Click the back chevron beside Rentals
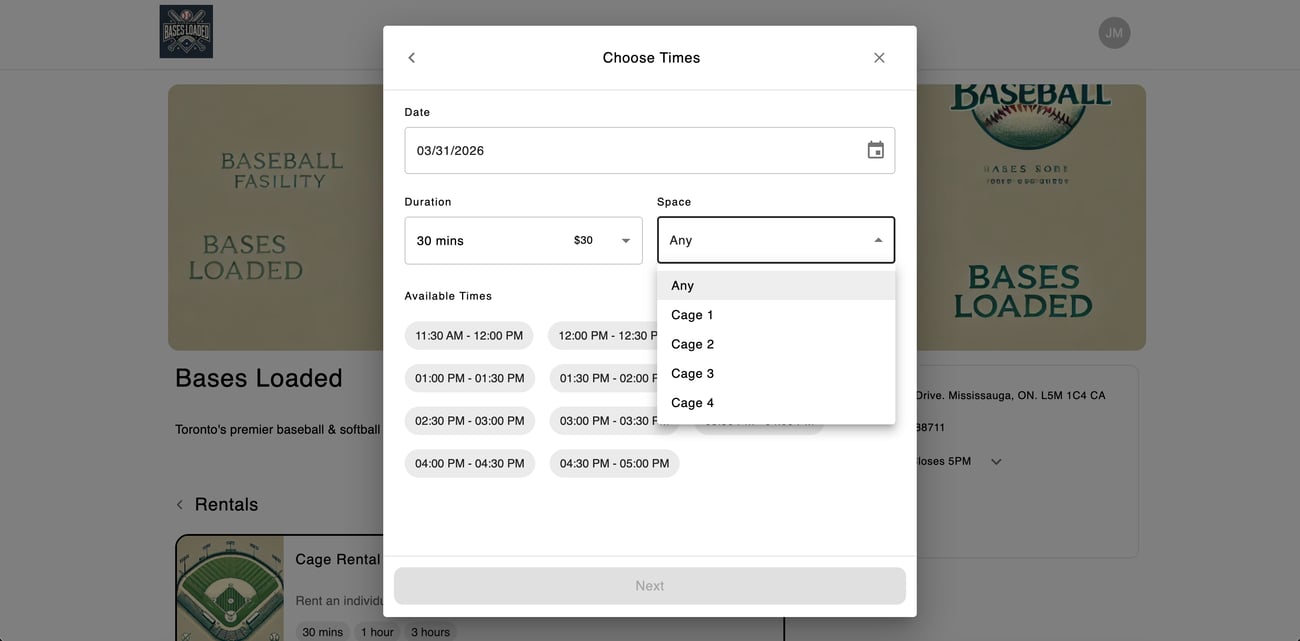This screenshot has height=641, width=1300. (180, 505)
